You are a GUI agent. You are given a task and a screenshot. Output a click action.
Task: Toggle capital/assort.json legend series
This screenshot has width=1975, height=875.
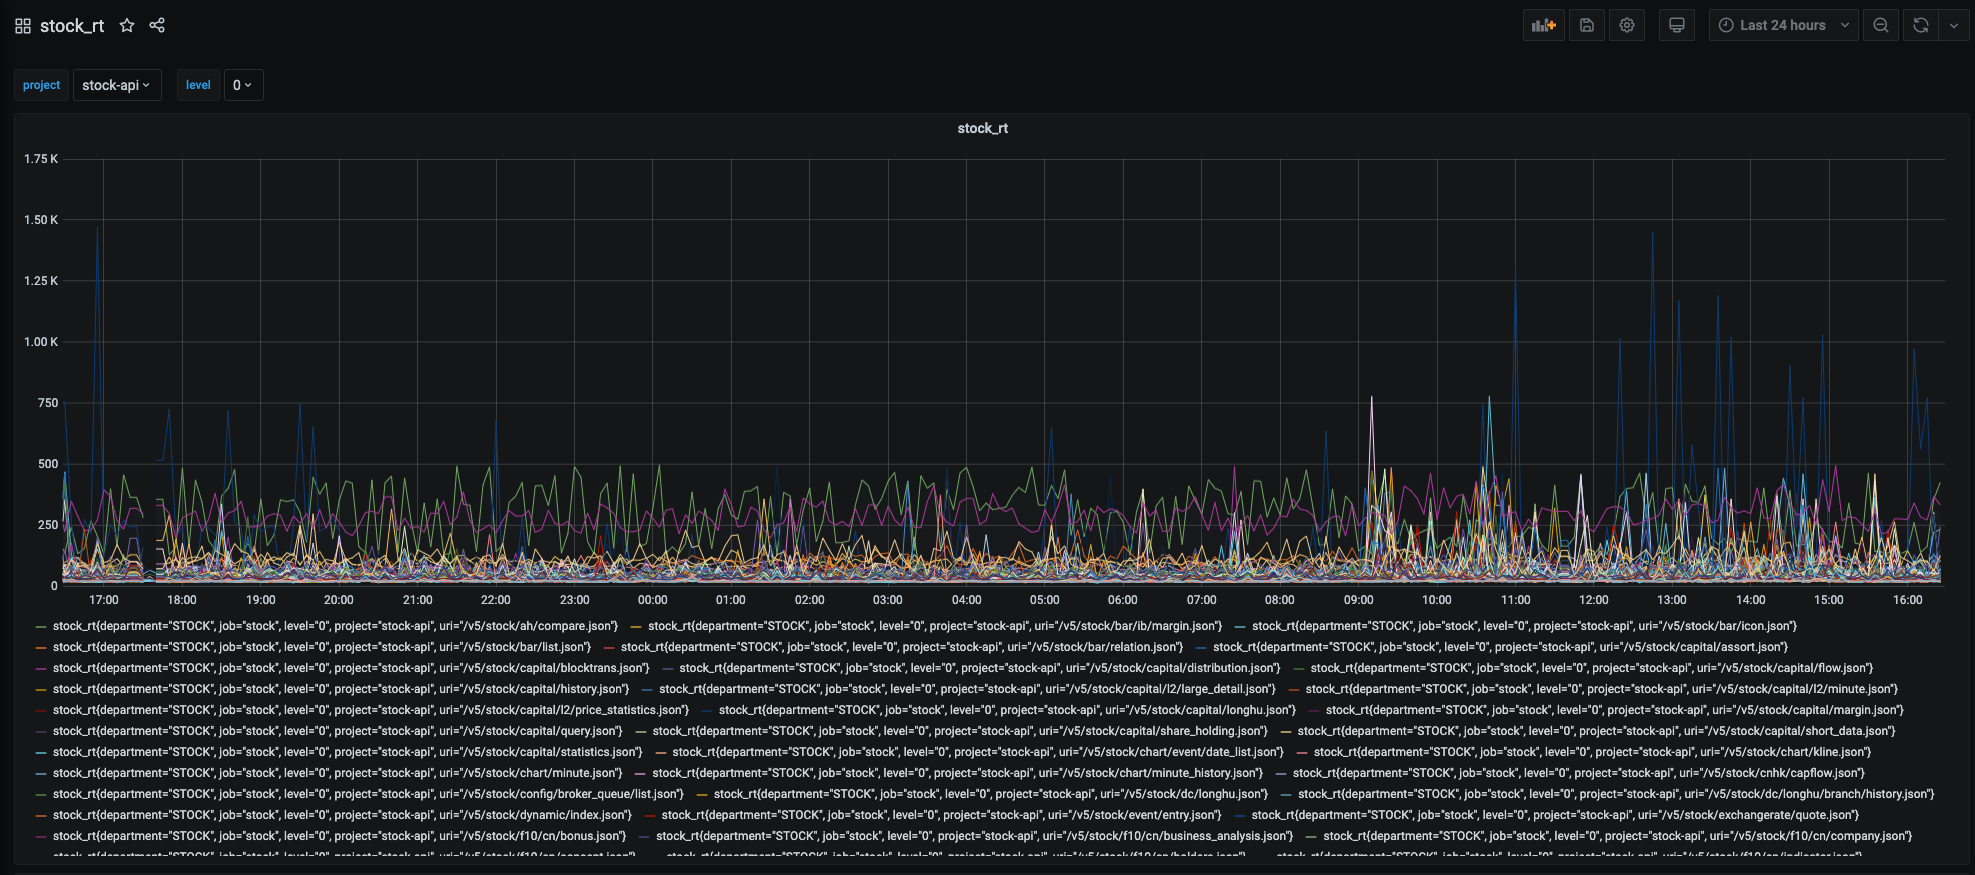[x=1500, y=647]
